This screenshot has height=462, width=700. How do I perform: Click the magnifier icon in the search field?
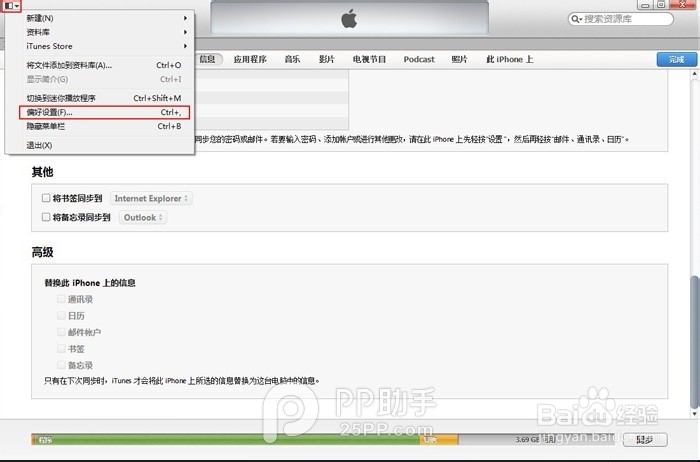(576, 19)
